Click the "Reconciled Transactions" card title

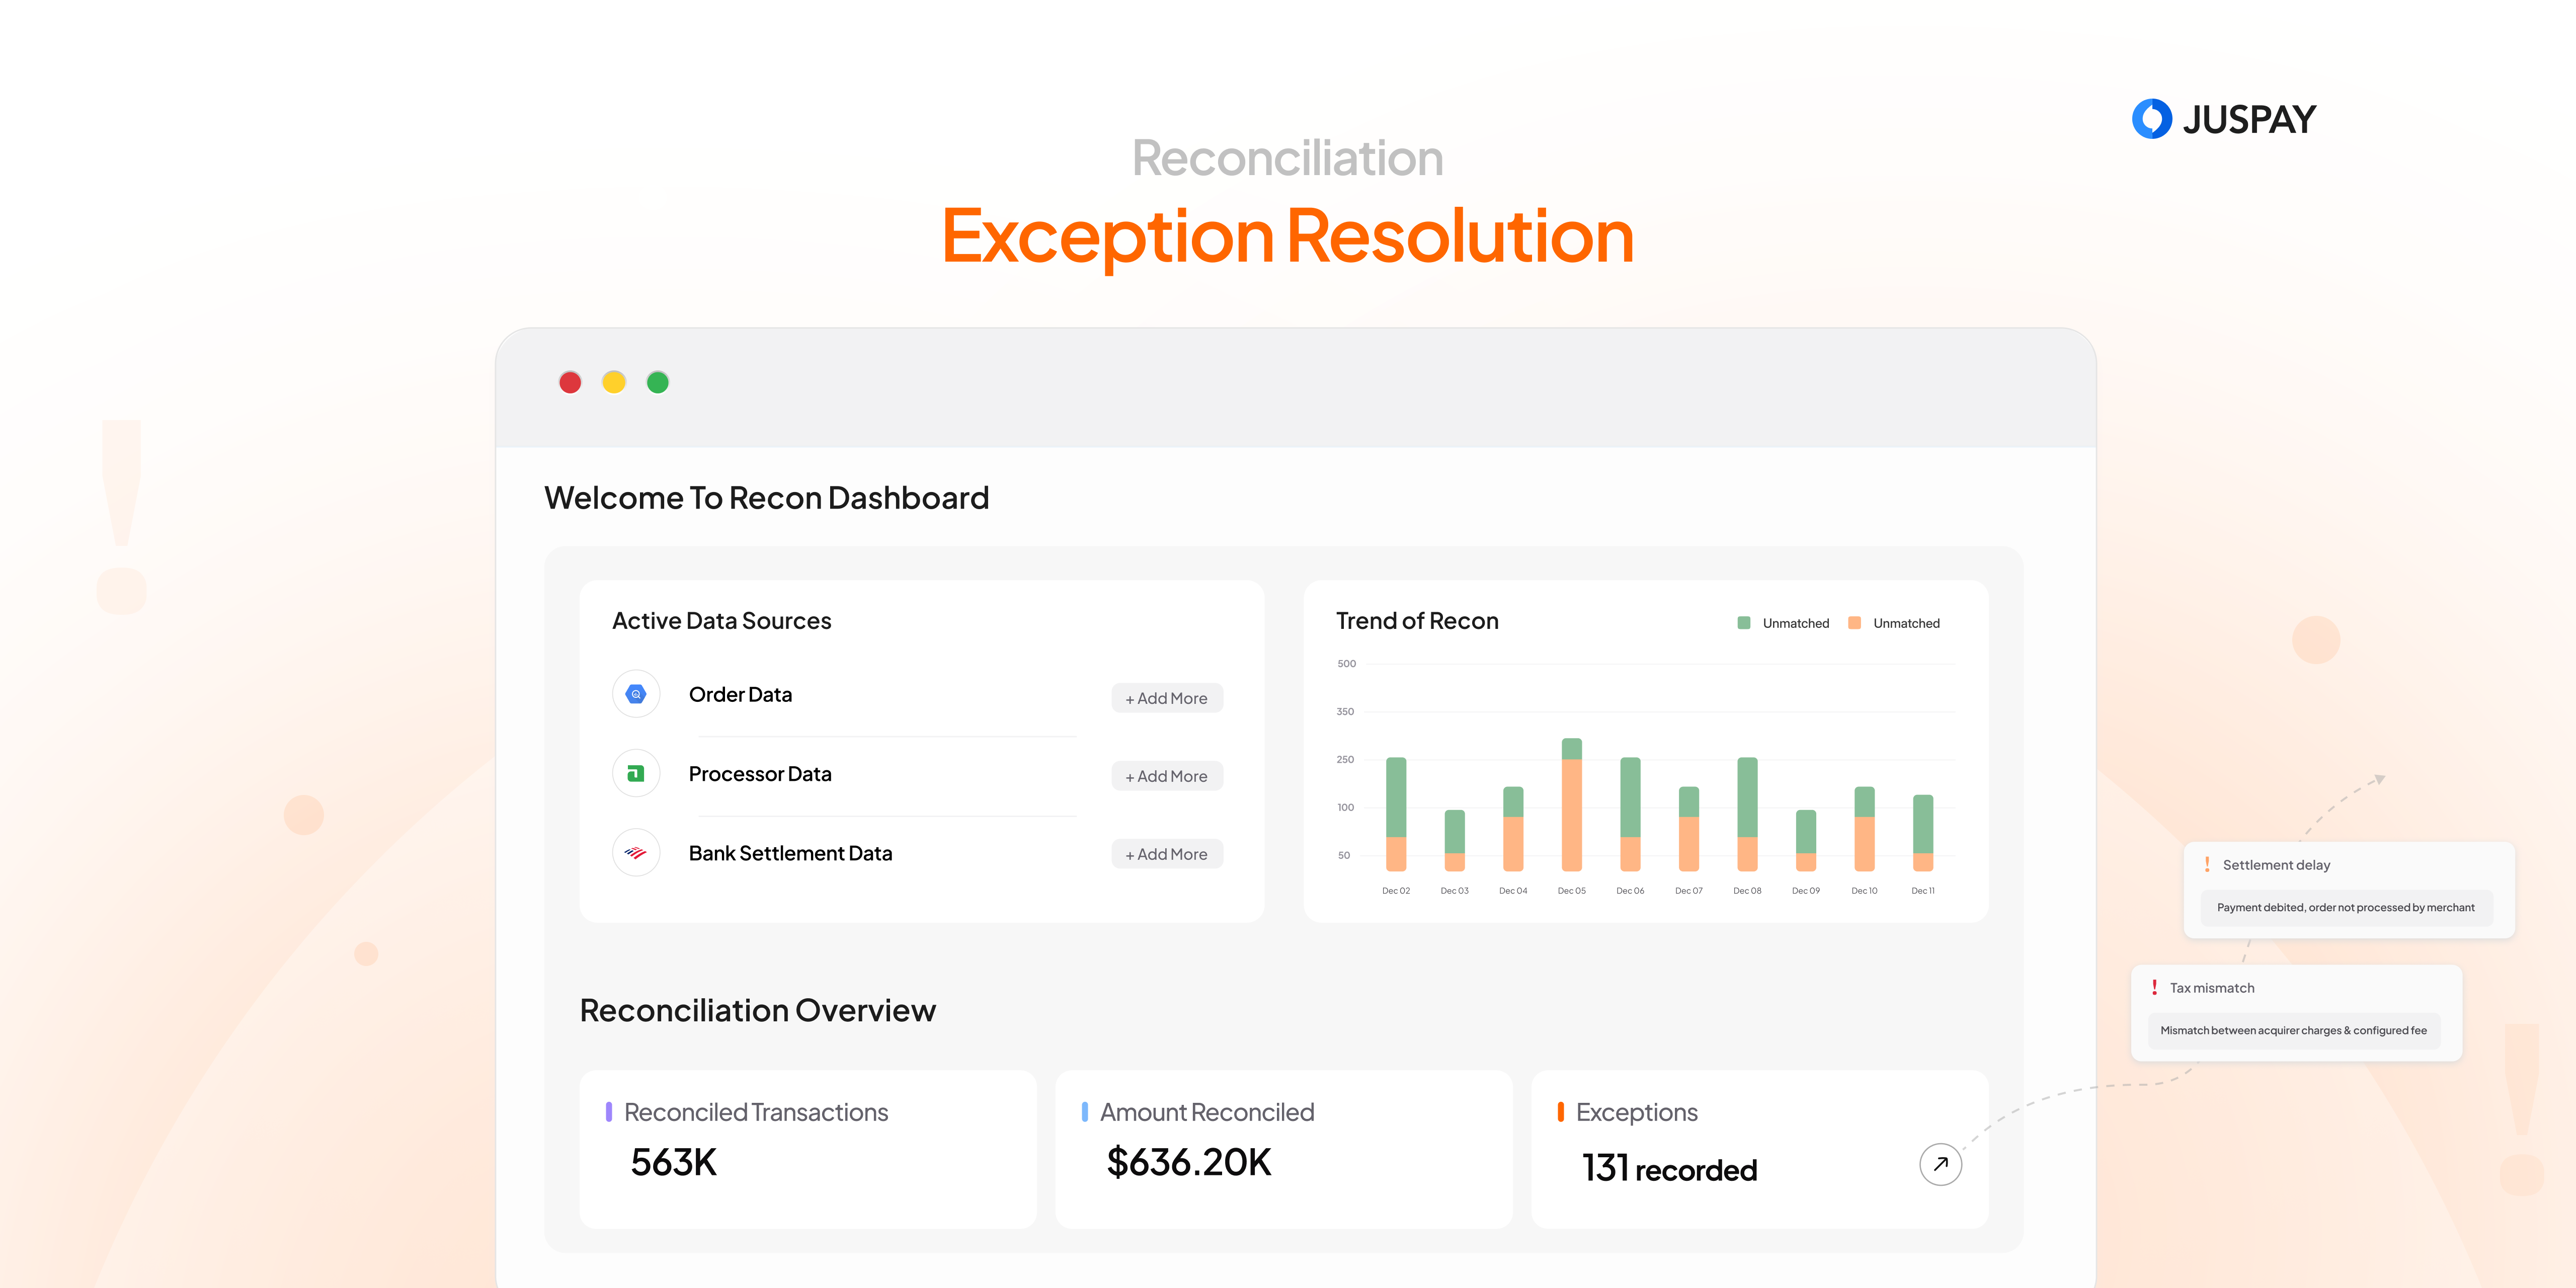pos(756,1112)
